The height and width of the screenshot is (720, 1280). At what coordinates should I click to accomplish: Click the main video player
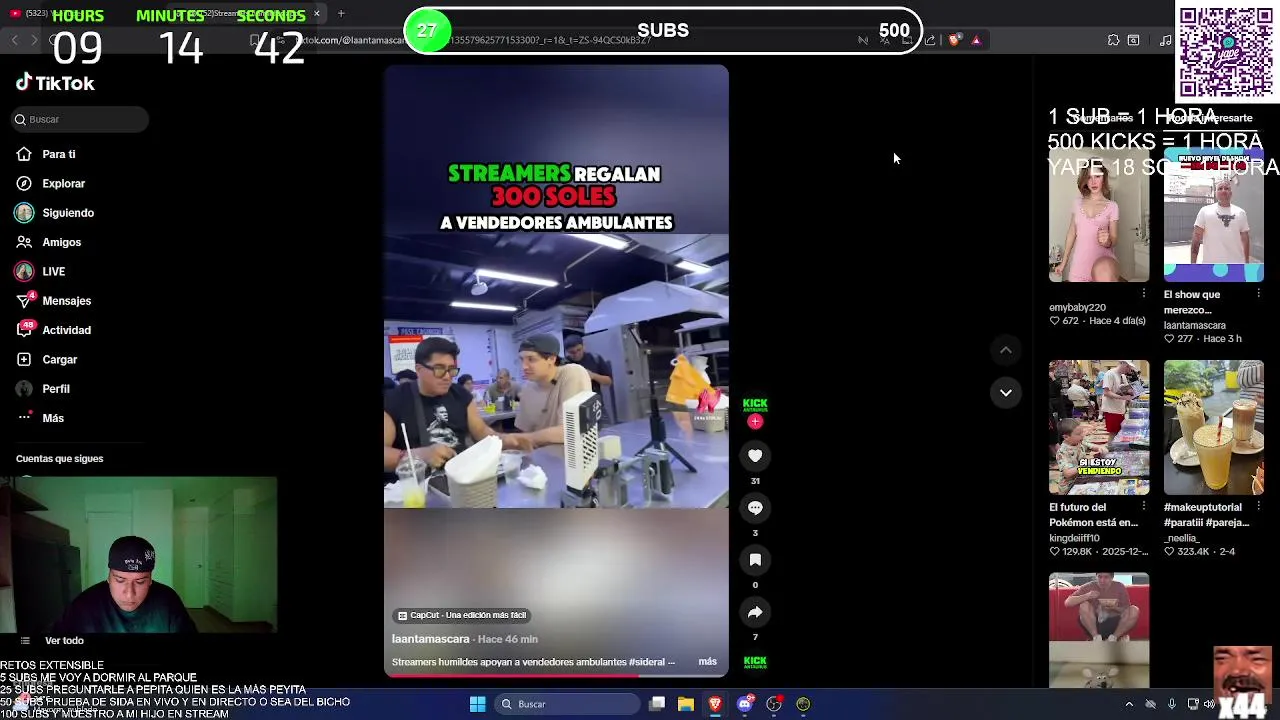[x=556, y=370]
